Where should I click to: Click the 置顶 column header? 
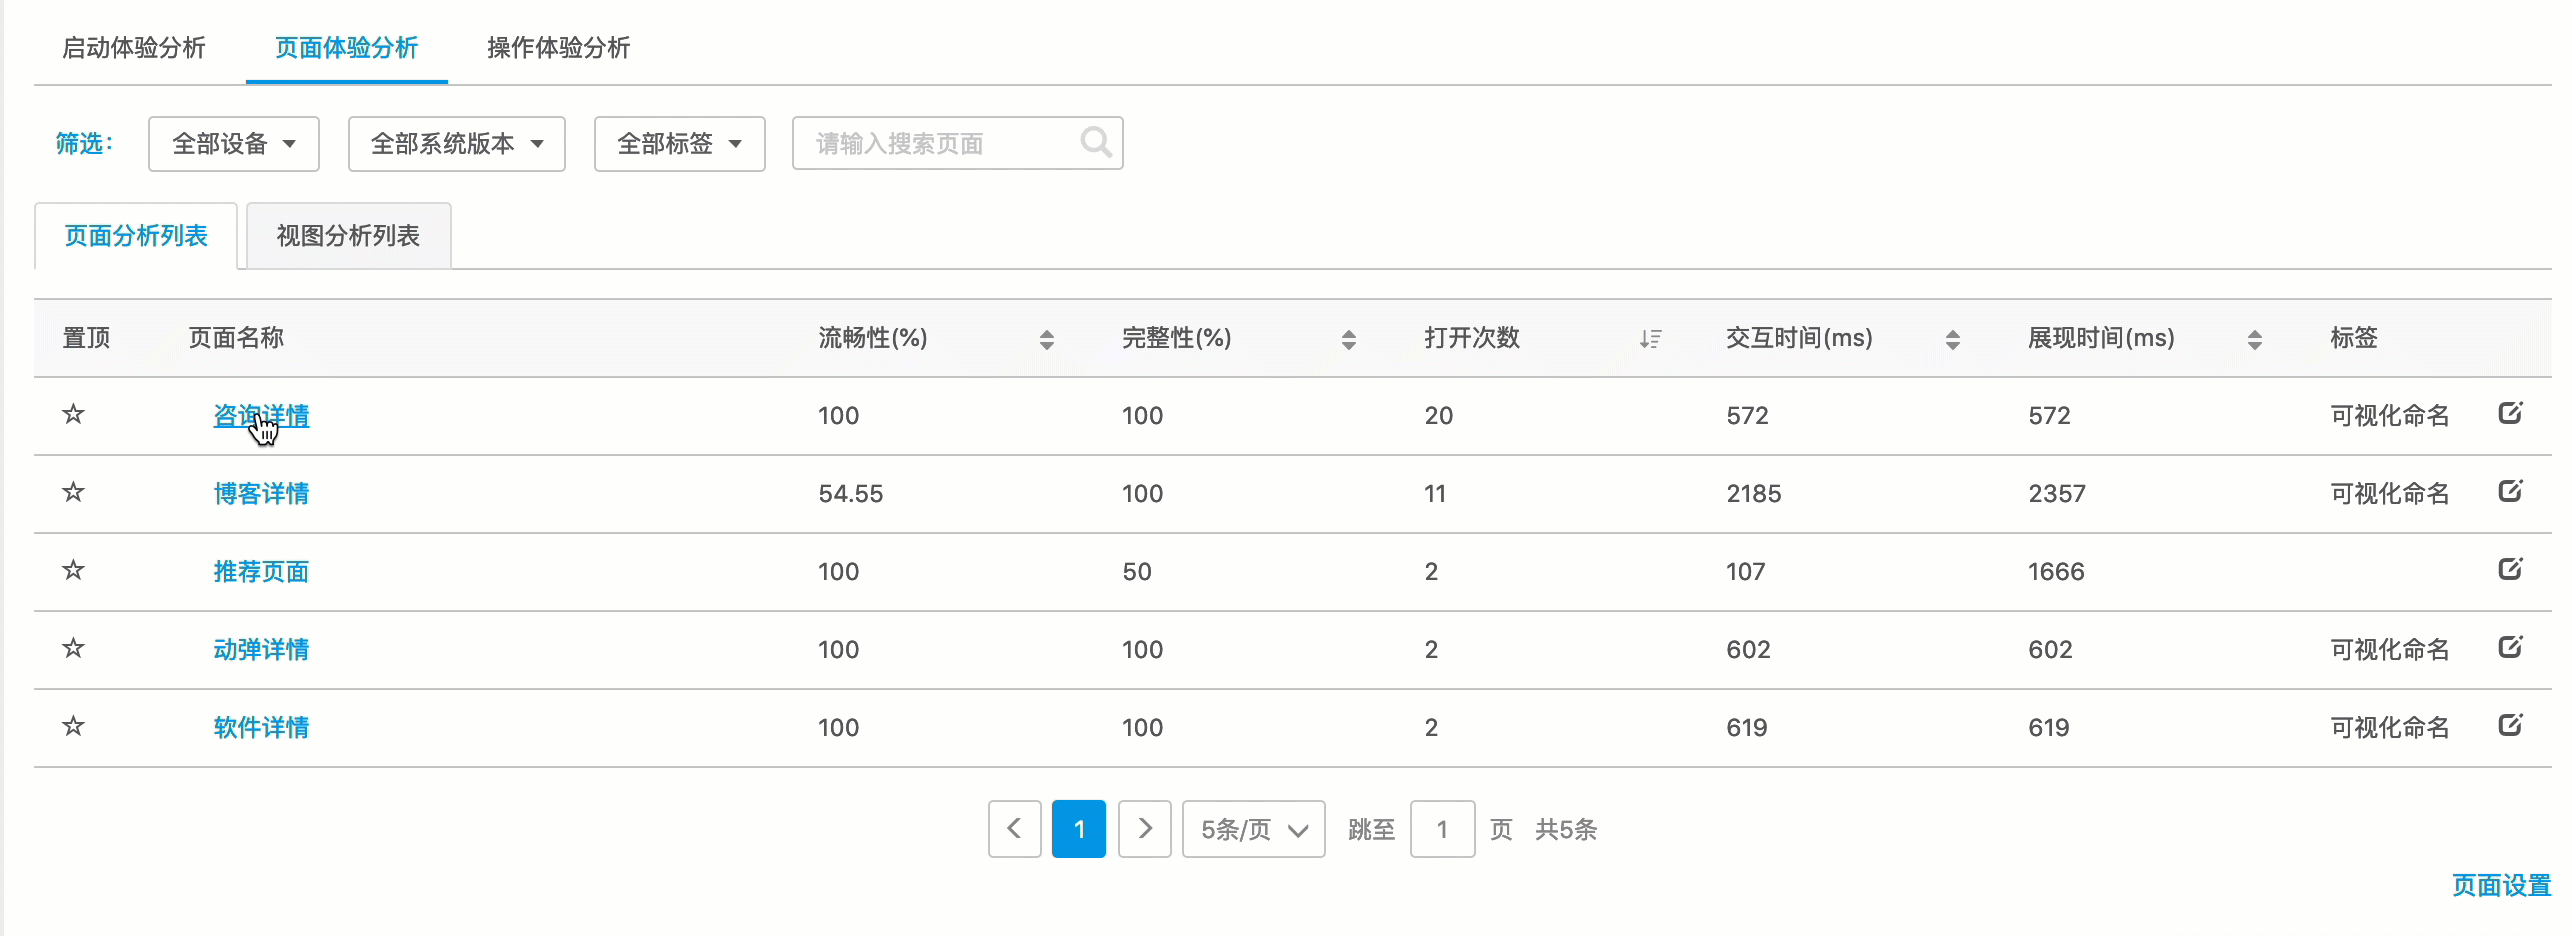tap(86, 338)
